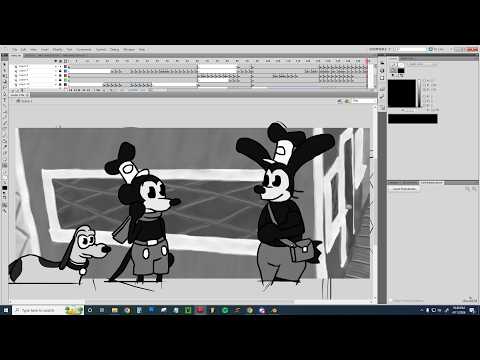Click the fill color bucket control in Color panel
The image size is (480, 360).
click(393, 70)
